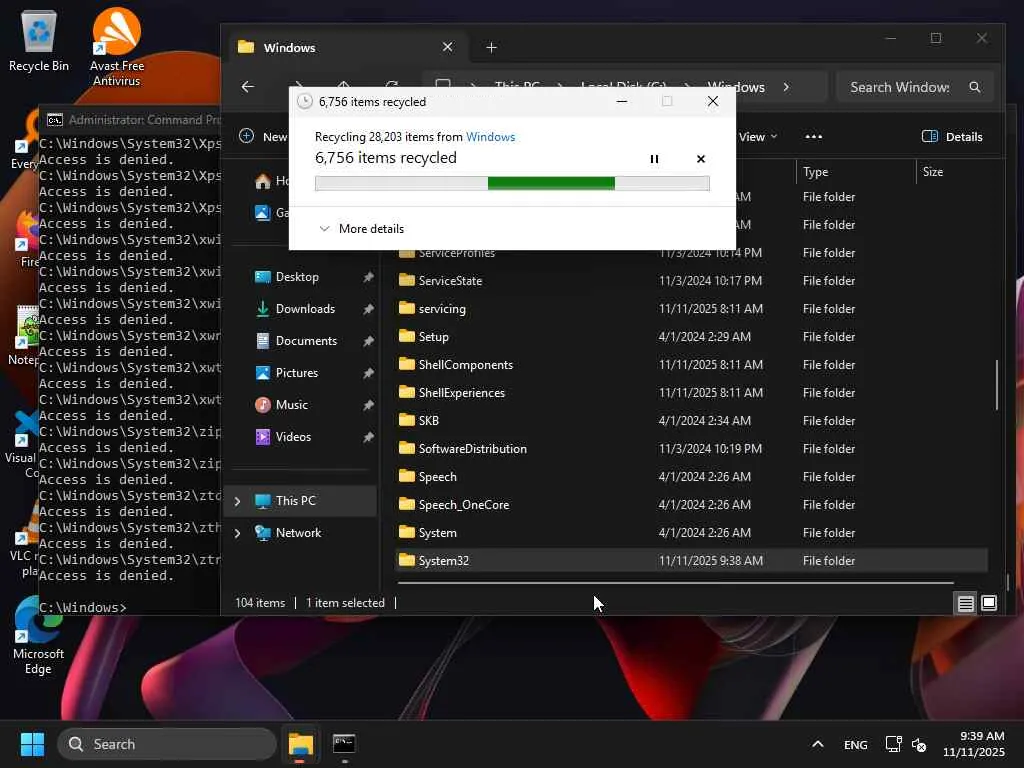The width and height of the screenshot is (1024, 768).
Task: Open Music in the navigation pane
Action: (x=291, y=405)
